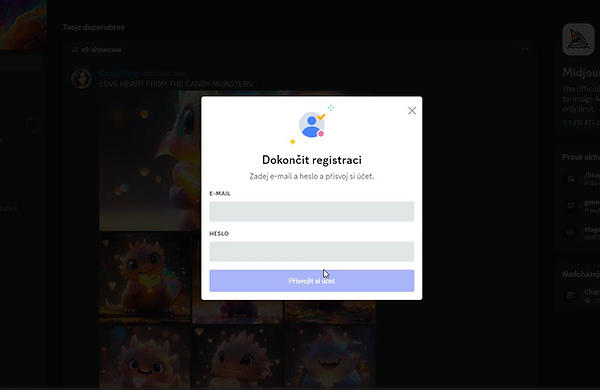The height and width of the screenshot is (390, 600).
Task: Click the Cicely Tong user avatar
Action: [81, 78]
